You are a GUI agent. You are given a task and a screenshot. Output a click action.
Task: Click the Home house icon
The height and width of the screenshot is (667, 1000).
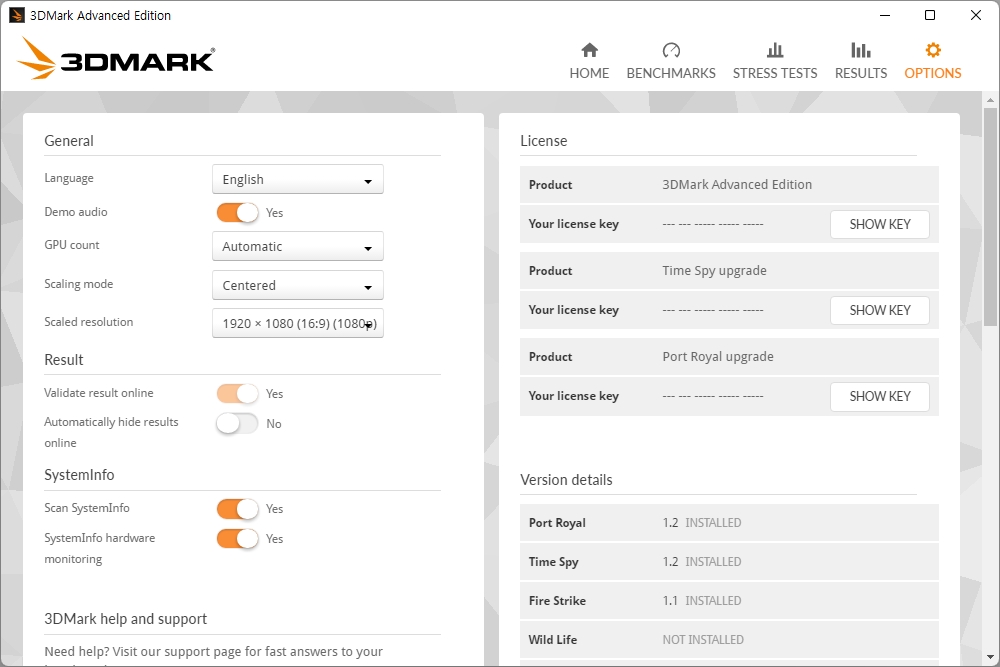pyautogui.click(x=589, y=50)
